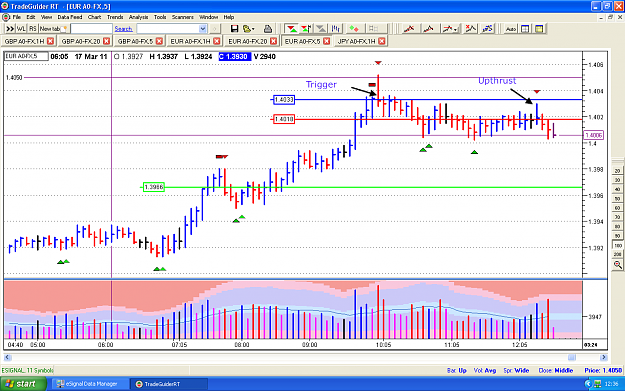Click the RS toolbar button
The image size is (625, 391).
click(33, 29)
